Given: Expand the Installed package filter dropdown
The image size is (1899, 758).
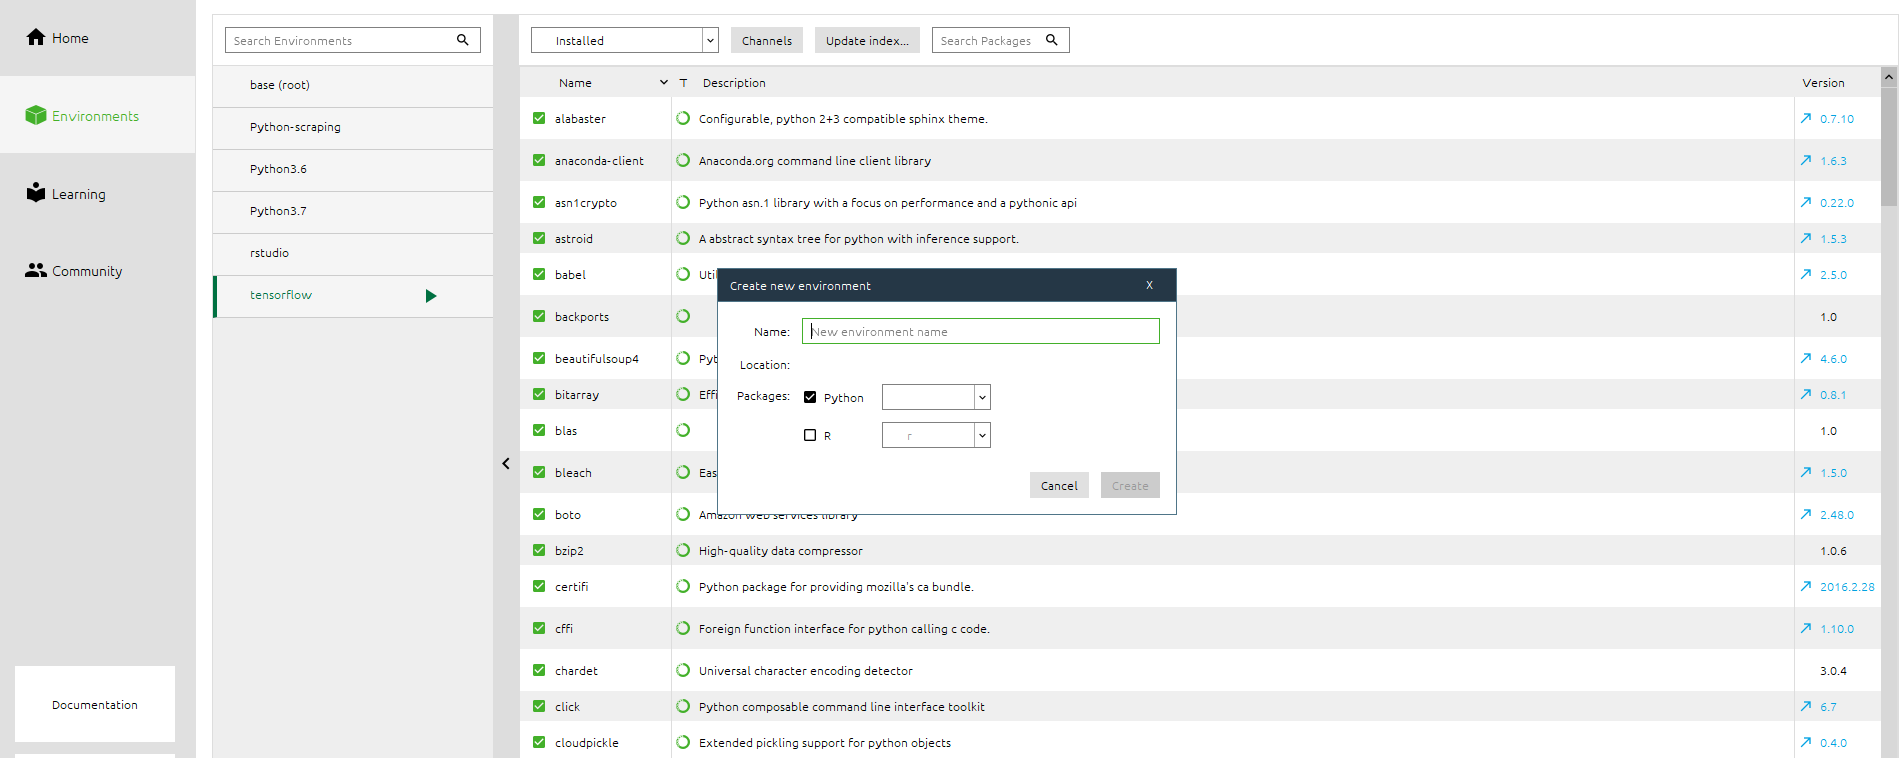Looking at the screenshot, I should click(x=710, y=41).
